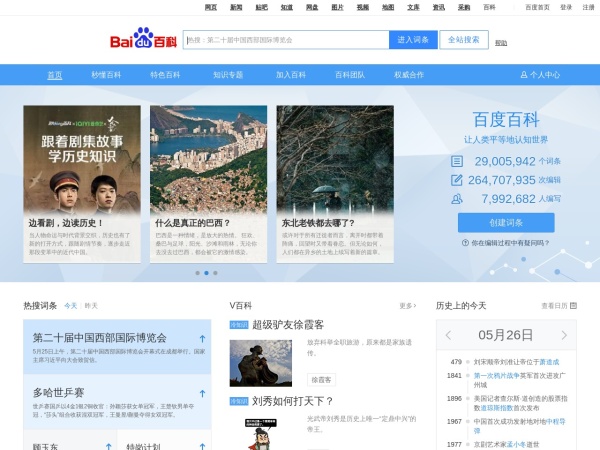Image resolution: width=600 pixels, height=450 pixels.
Task: Click the people icon beside 7,992,682
Action: [x=457, y=199]
